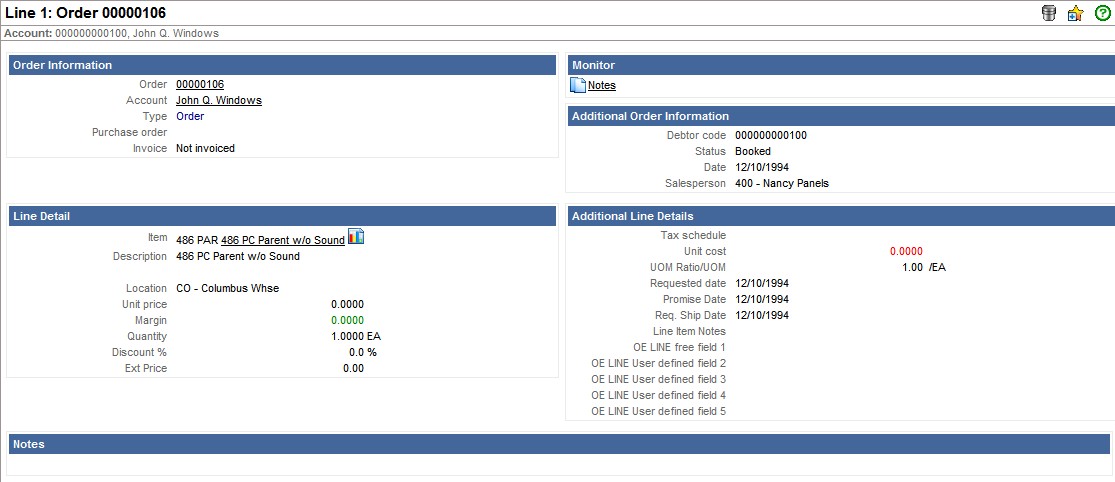Image resolution: width=1115 pixels, height=482 pixels.
Task: Open the 486 PC Parent w/o Sound item link
Action: pyautogui.click(x=282, y=240)
